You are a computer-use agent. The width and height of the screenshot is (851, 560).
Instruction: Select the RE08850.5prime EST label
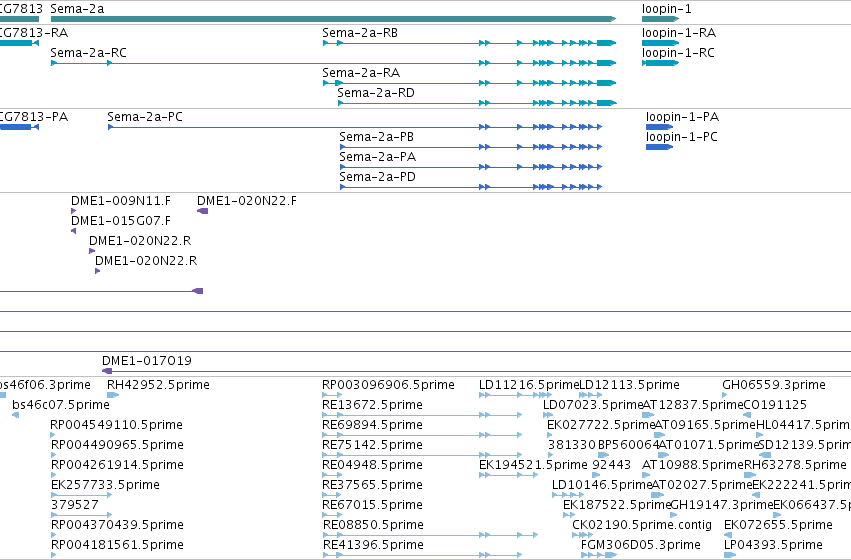click(373, 525)
